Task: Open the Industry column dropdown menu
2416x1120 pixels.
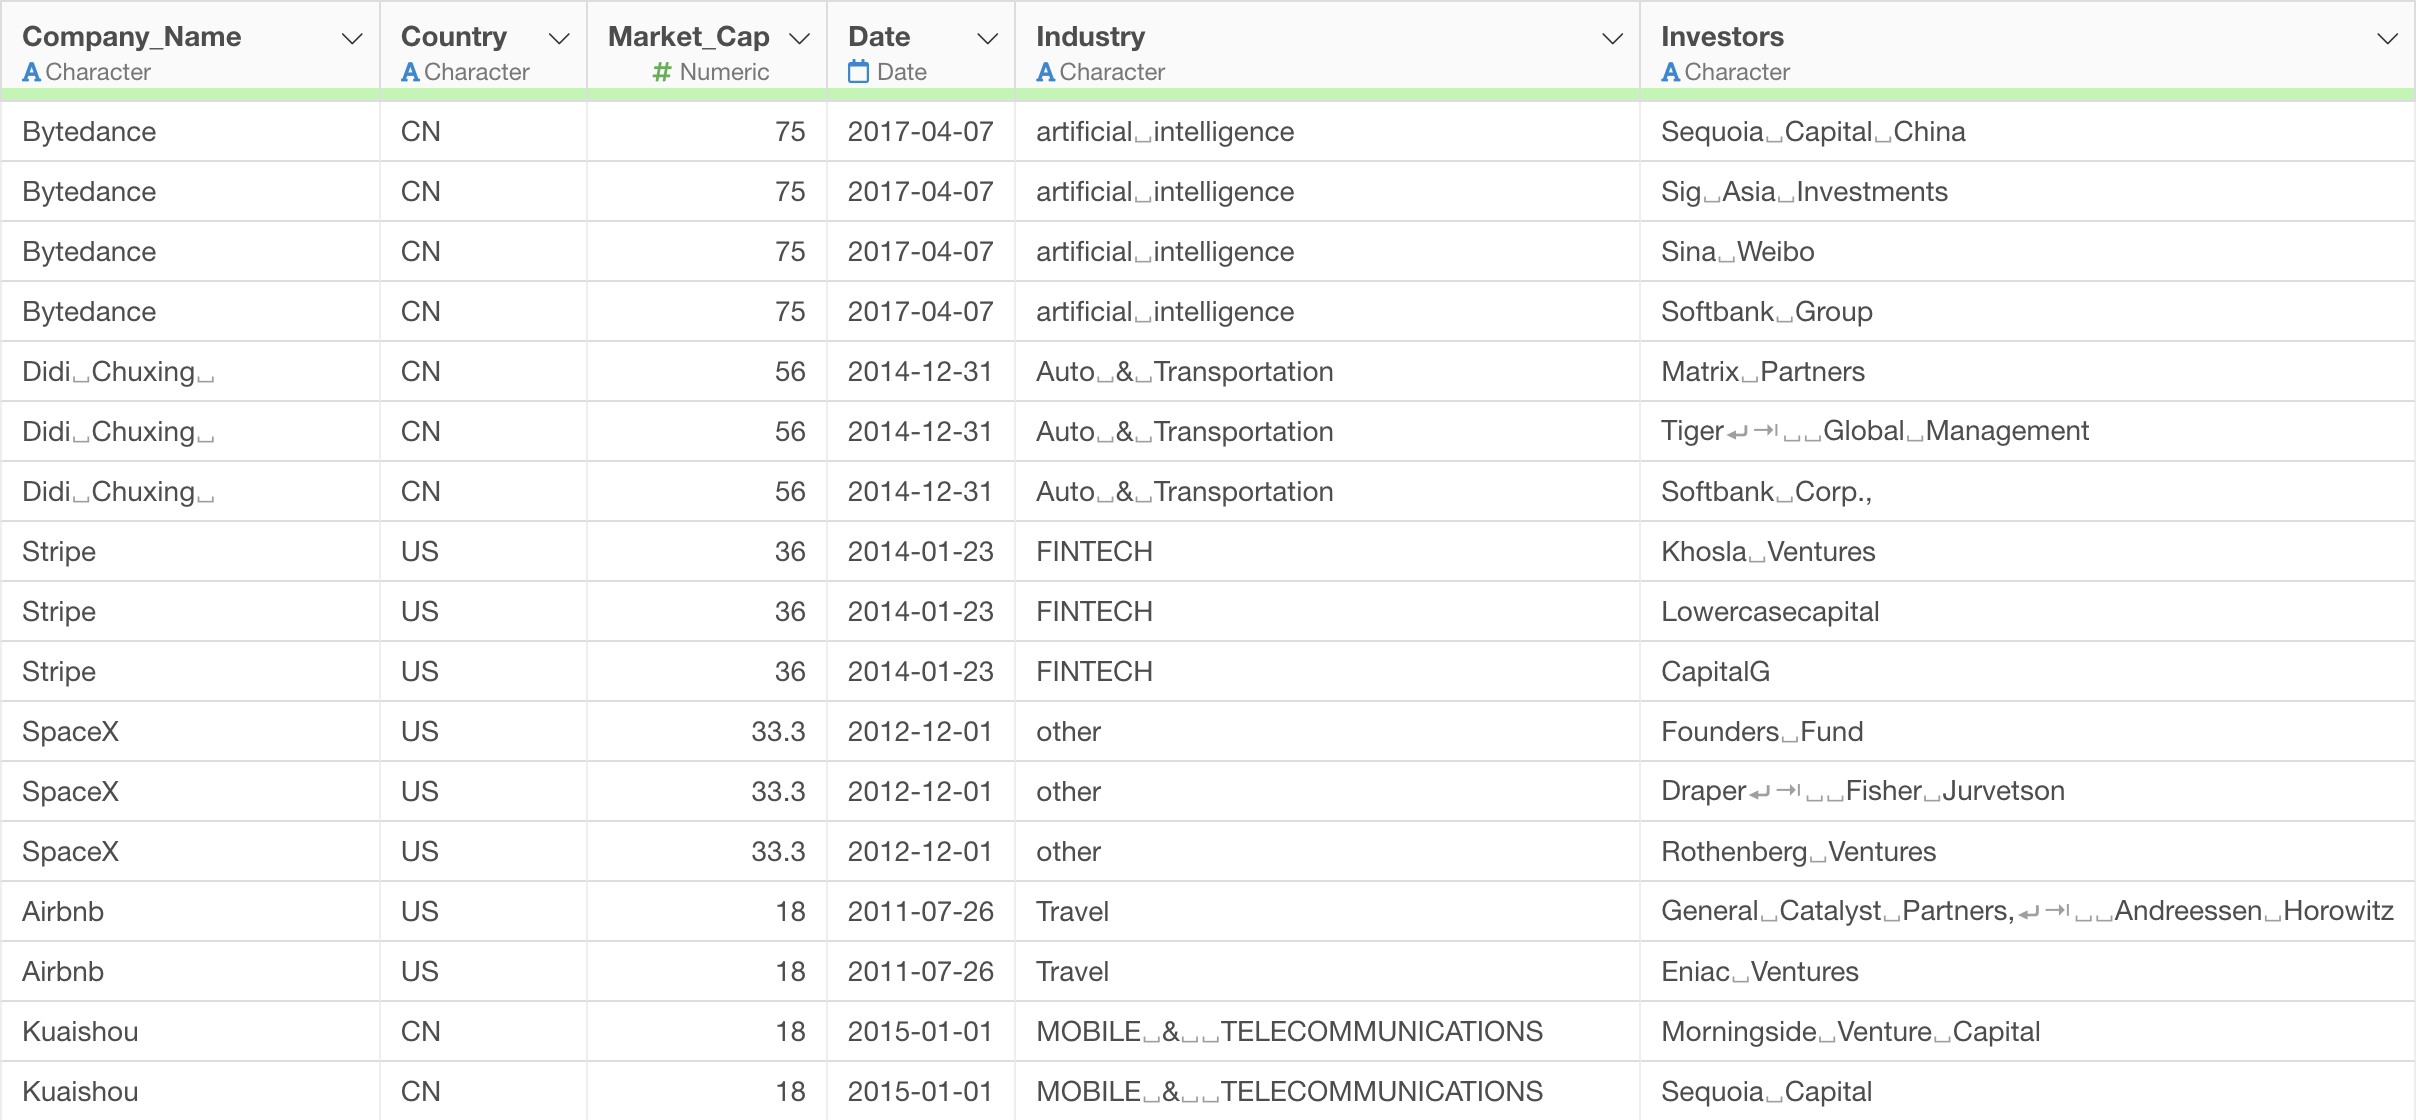Action: [1612, 39]
